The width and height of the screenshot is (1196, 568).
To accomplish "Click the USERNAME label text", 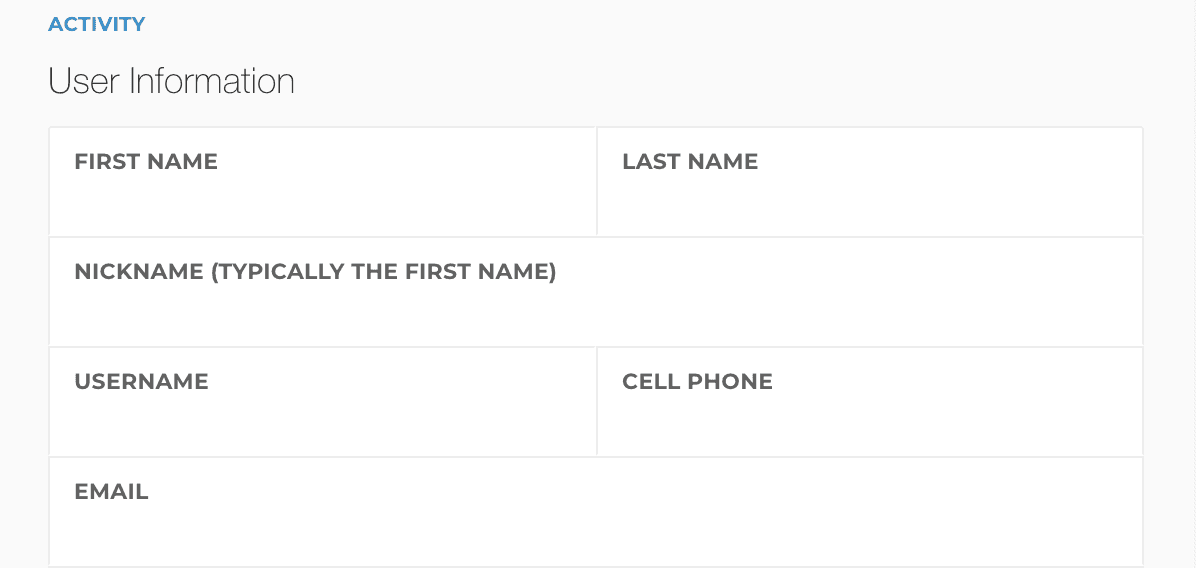I will [141, 381].
